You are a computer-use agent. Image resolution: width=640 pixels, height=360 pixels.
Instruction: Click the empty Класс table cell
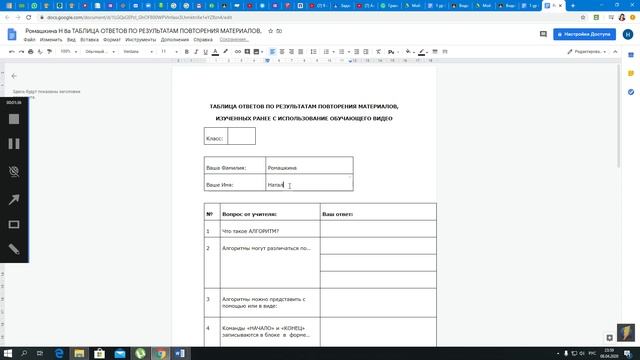click(x=242, y=136)
